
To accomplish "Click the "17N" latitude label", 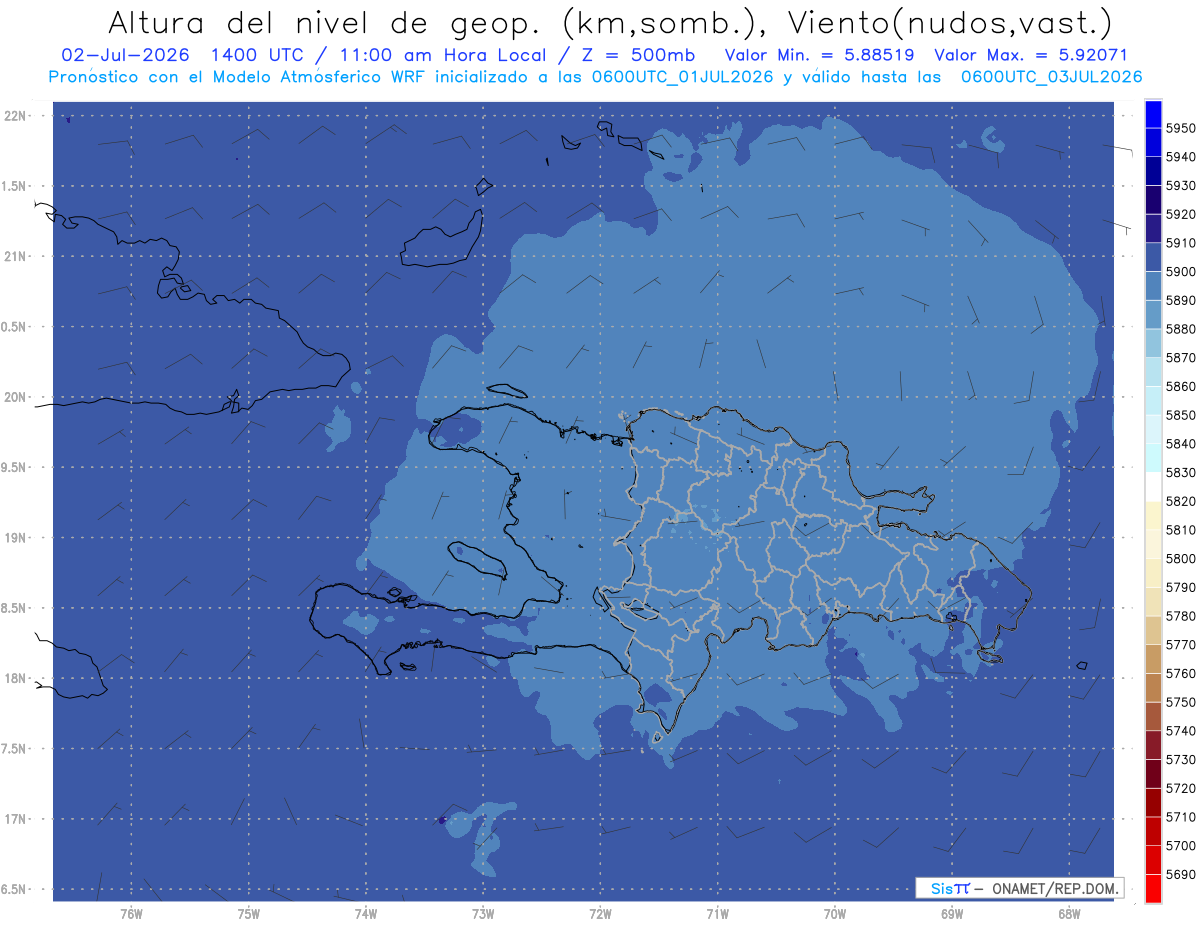I will [16, 819].
